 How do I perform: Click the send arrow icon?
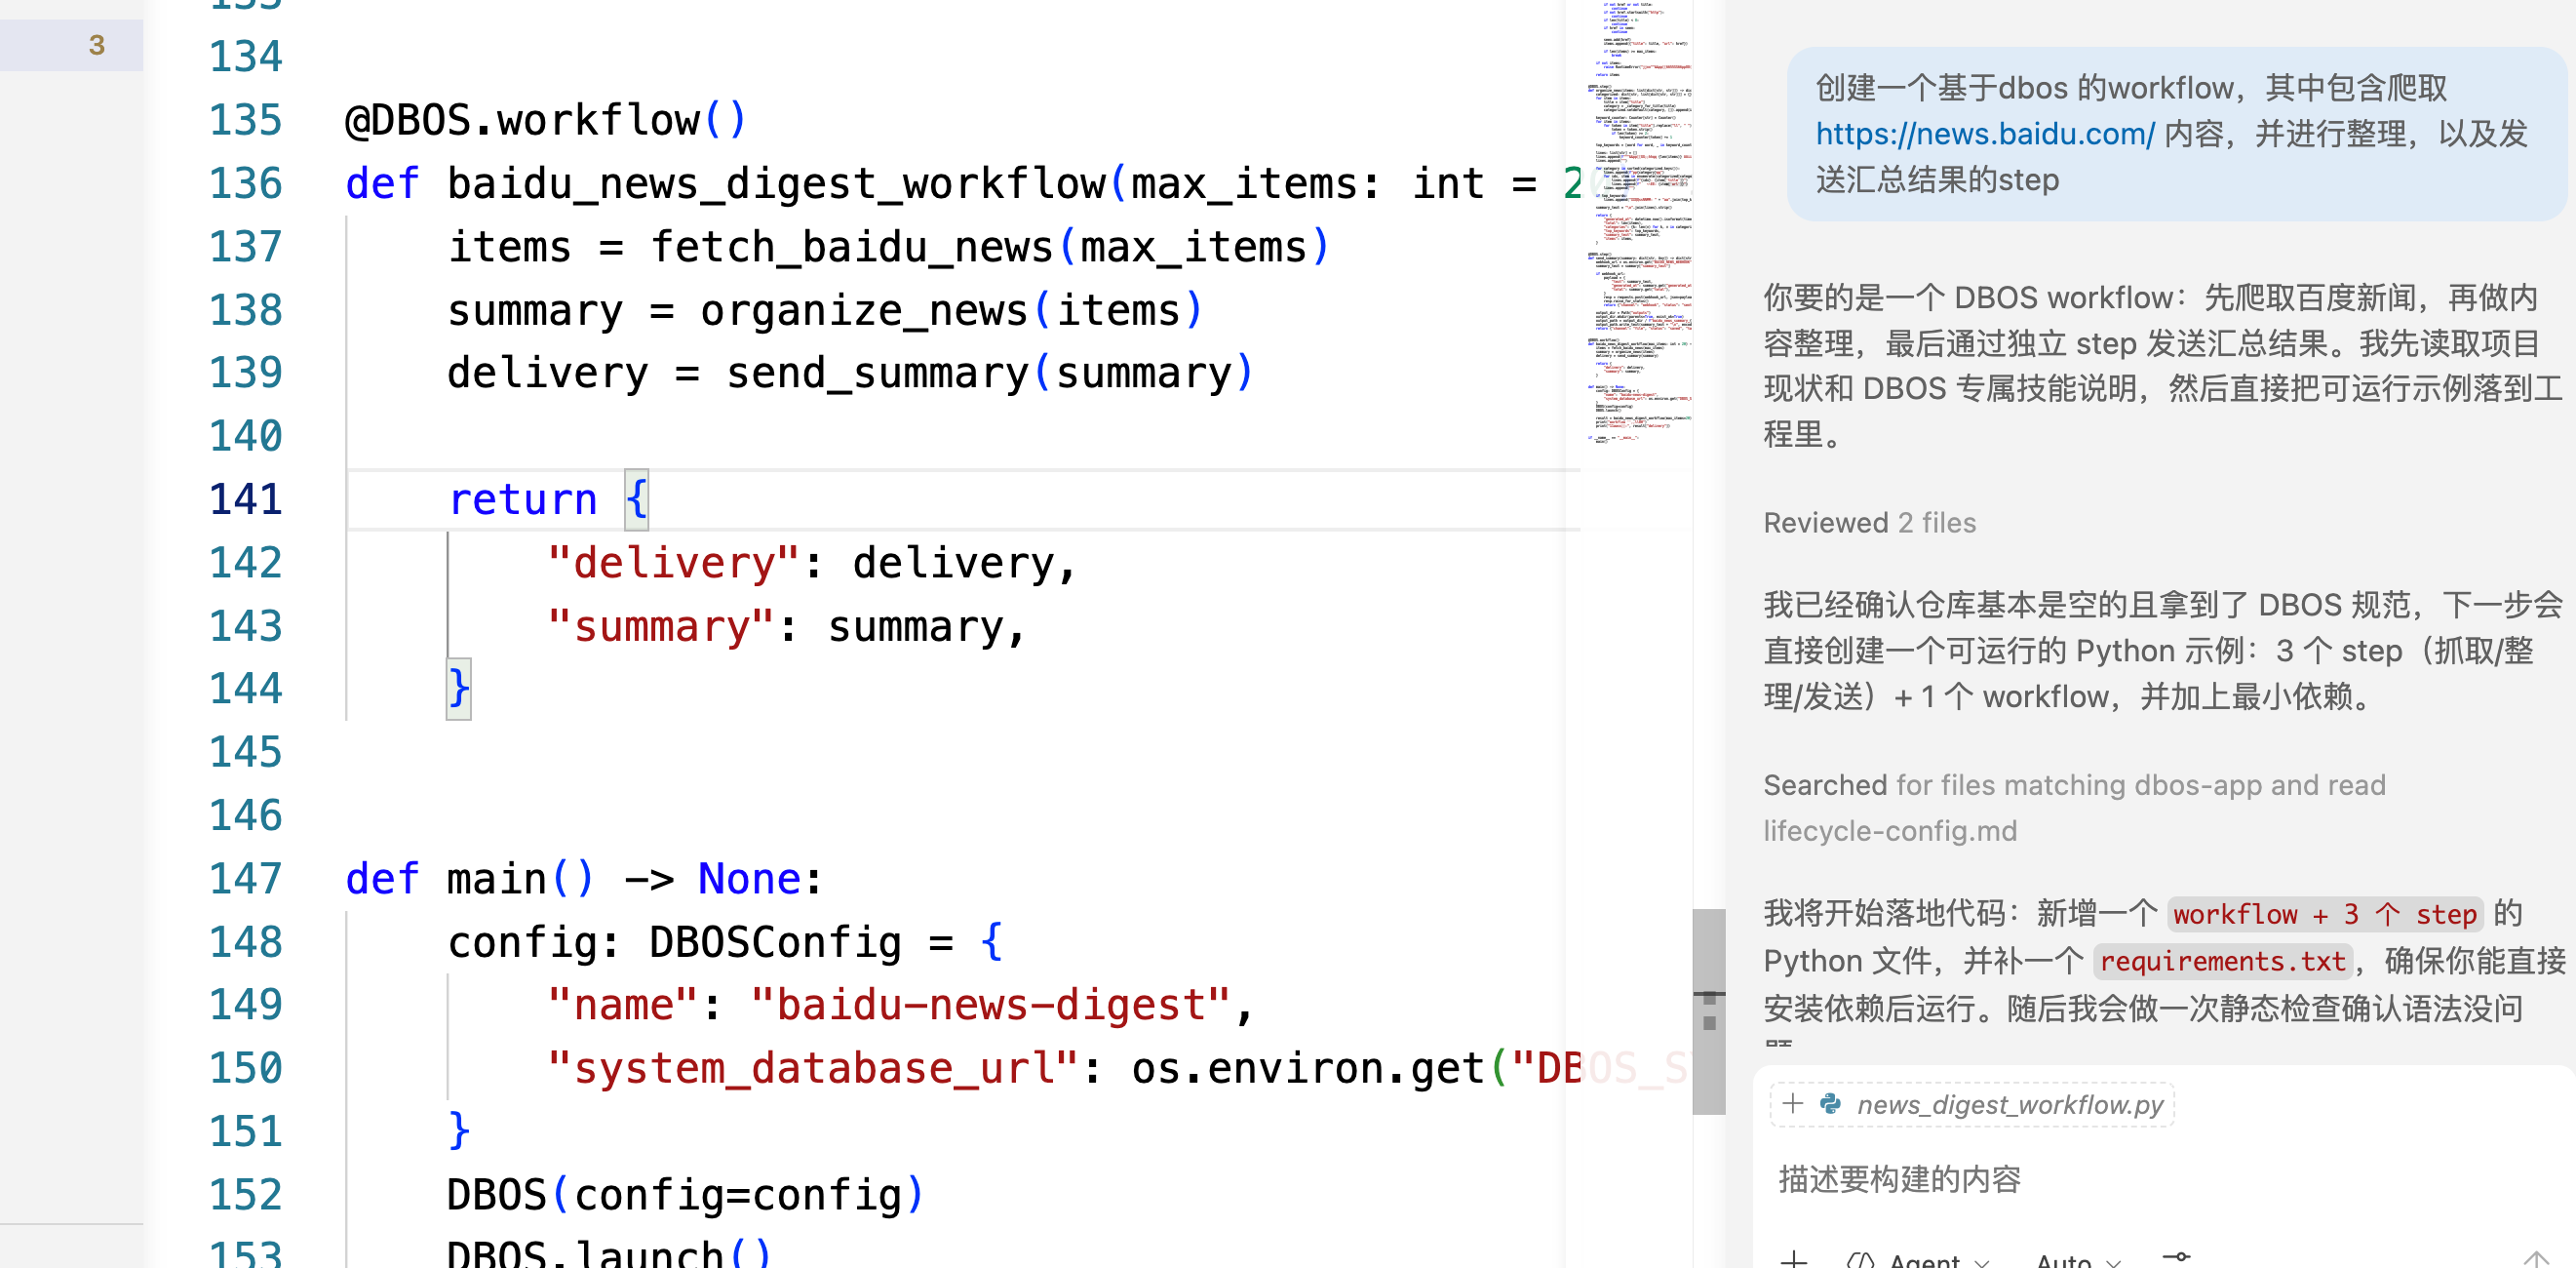click(x=2536, y=1259)
